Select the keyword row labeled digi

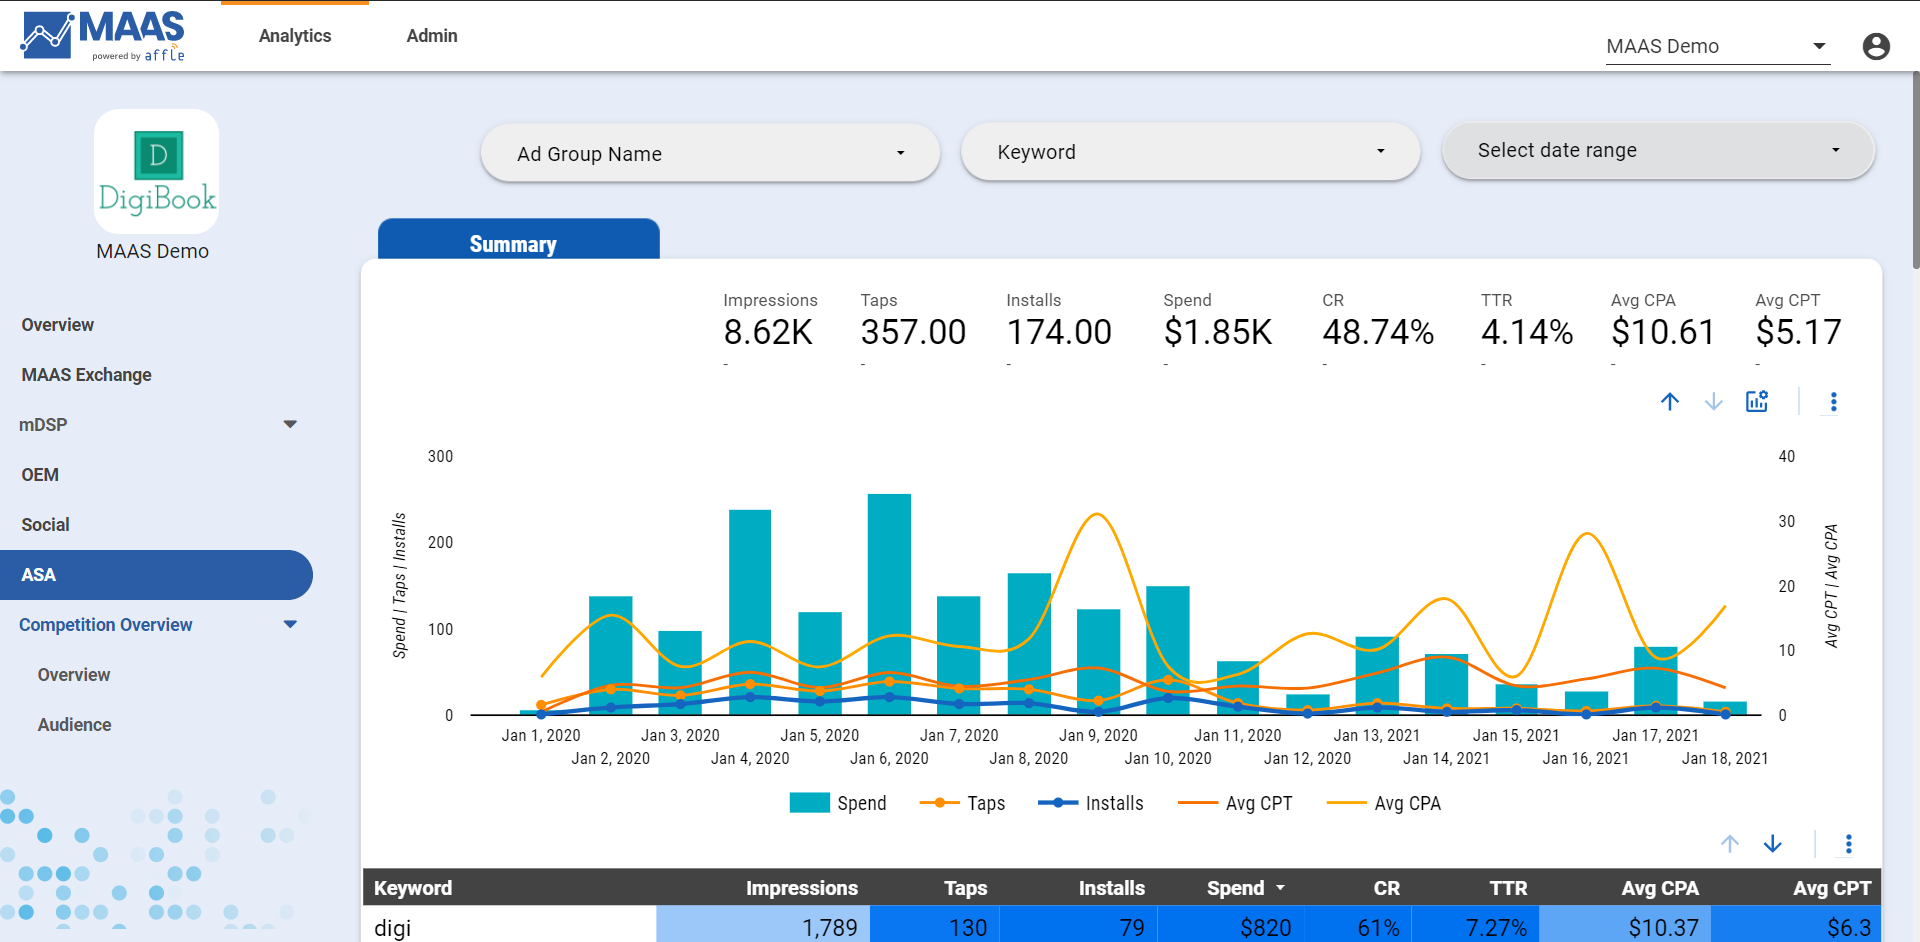[x=392, y=926]
